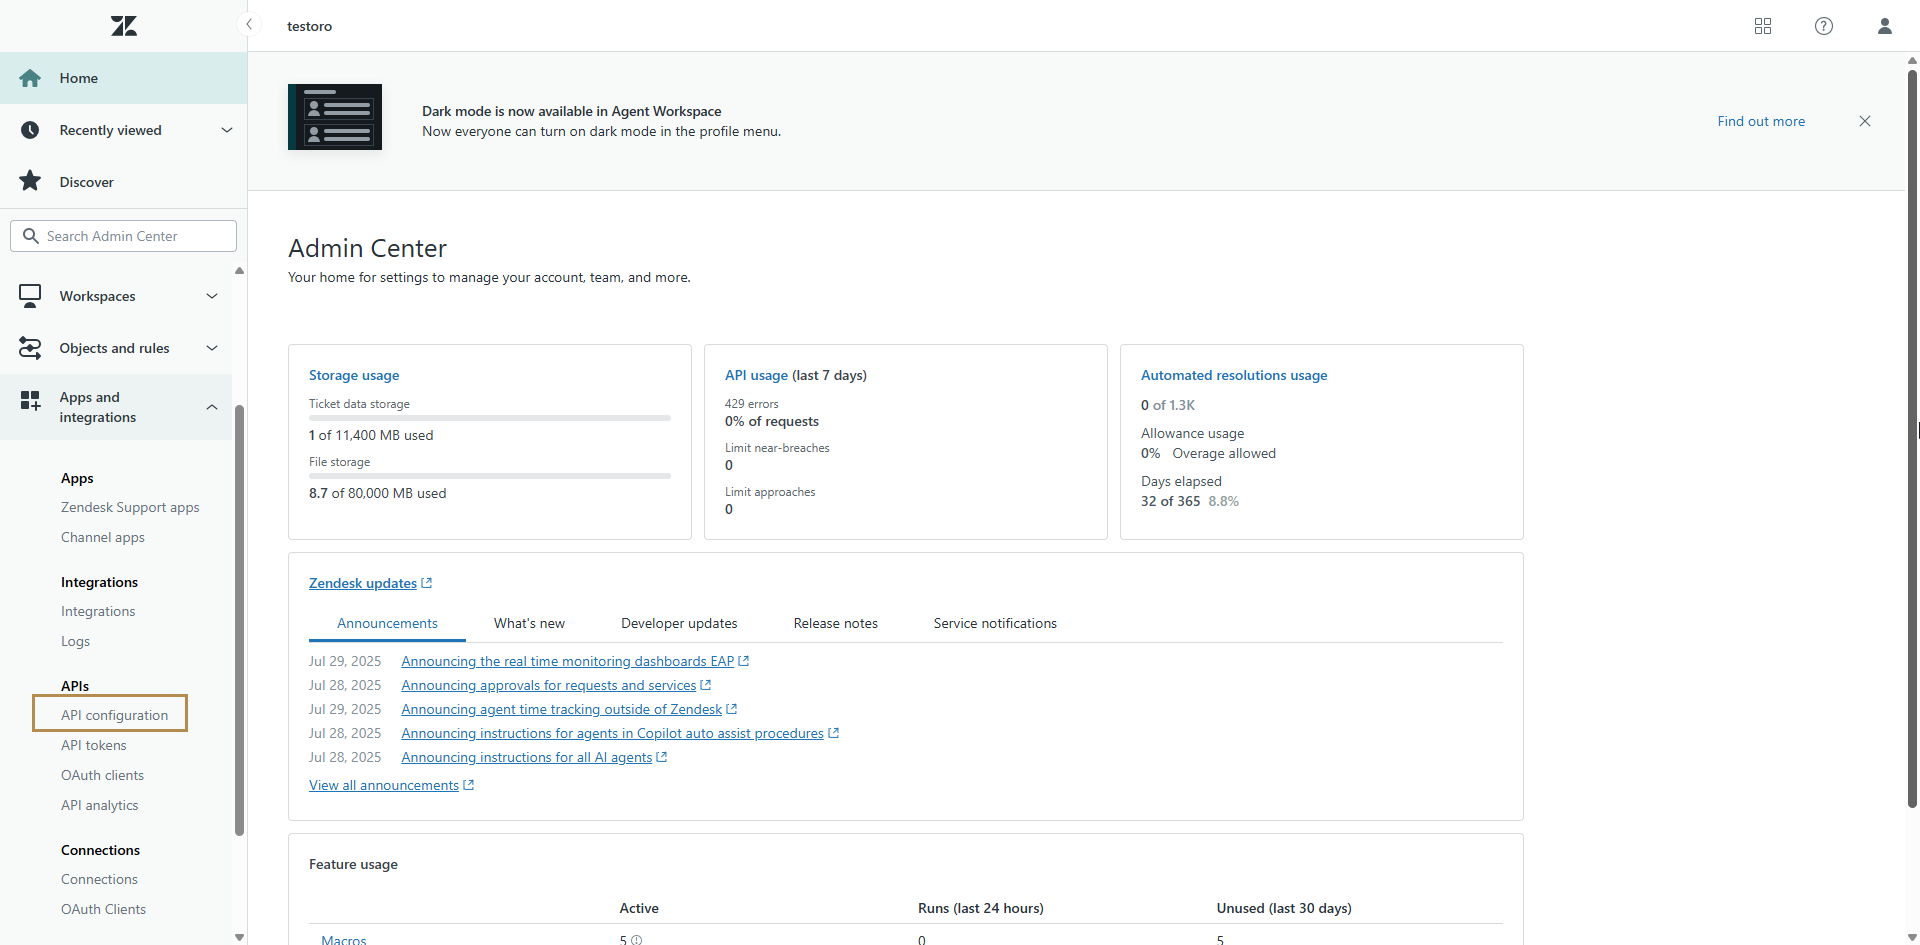1920x945 pixels.
Task: Click the Zendesk logo icon
Action: (x=124, y=26)
